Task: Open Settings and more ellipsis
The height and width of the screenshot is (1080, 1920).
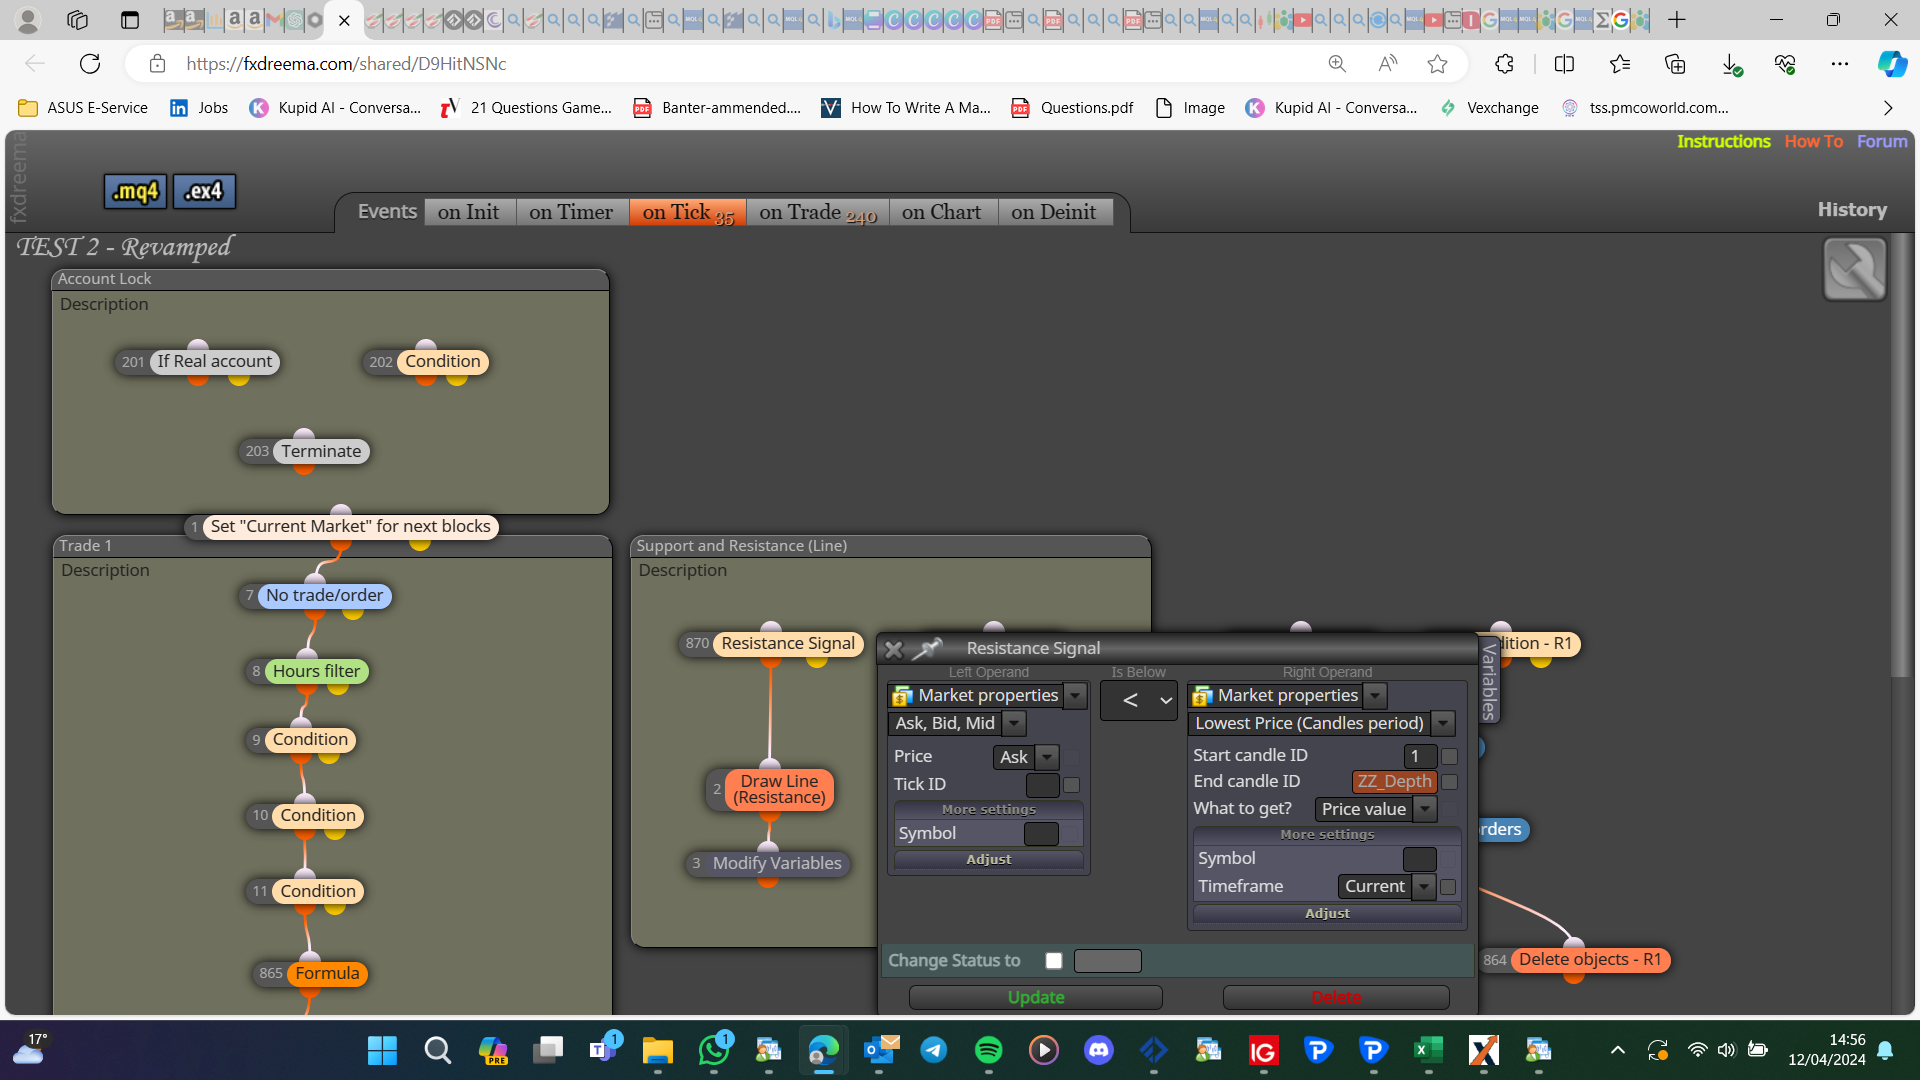Action: (x=1840, y=64)
